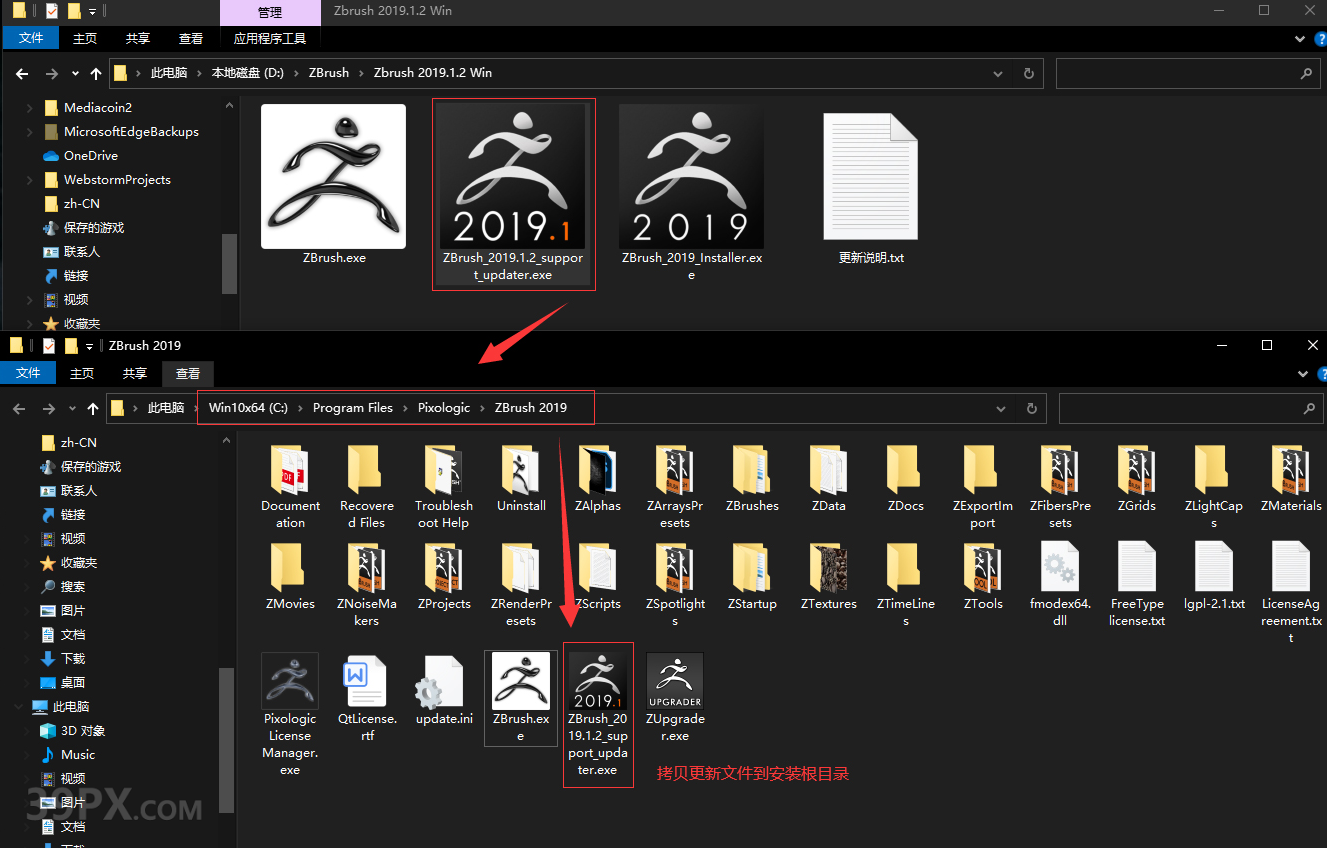Open address history dropdown in top window
1327x848 pixels.
(998, 73)
